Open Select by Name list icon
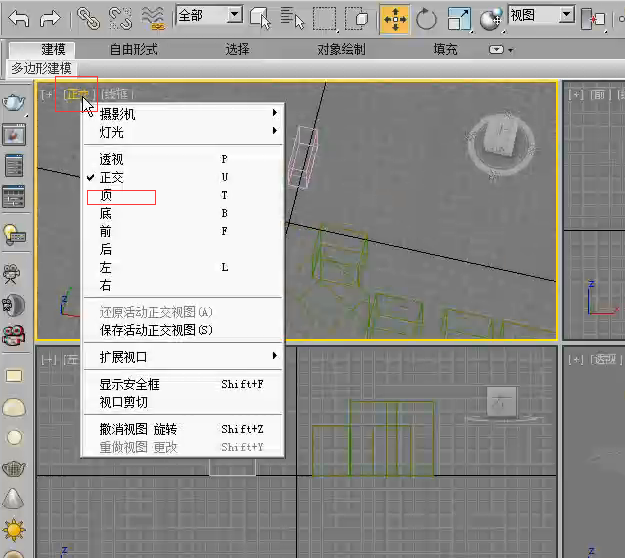This screenshot has height=558, width=625. pyautogui.click(x=292, y=18)
